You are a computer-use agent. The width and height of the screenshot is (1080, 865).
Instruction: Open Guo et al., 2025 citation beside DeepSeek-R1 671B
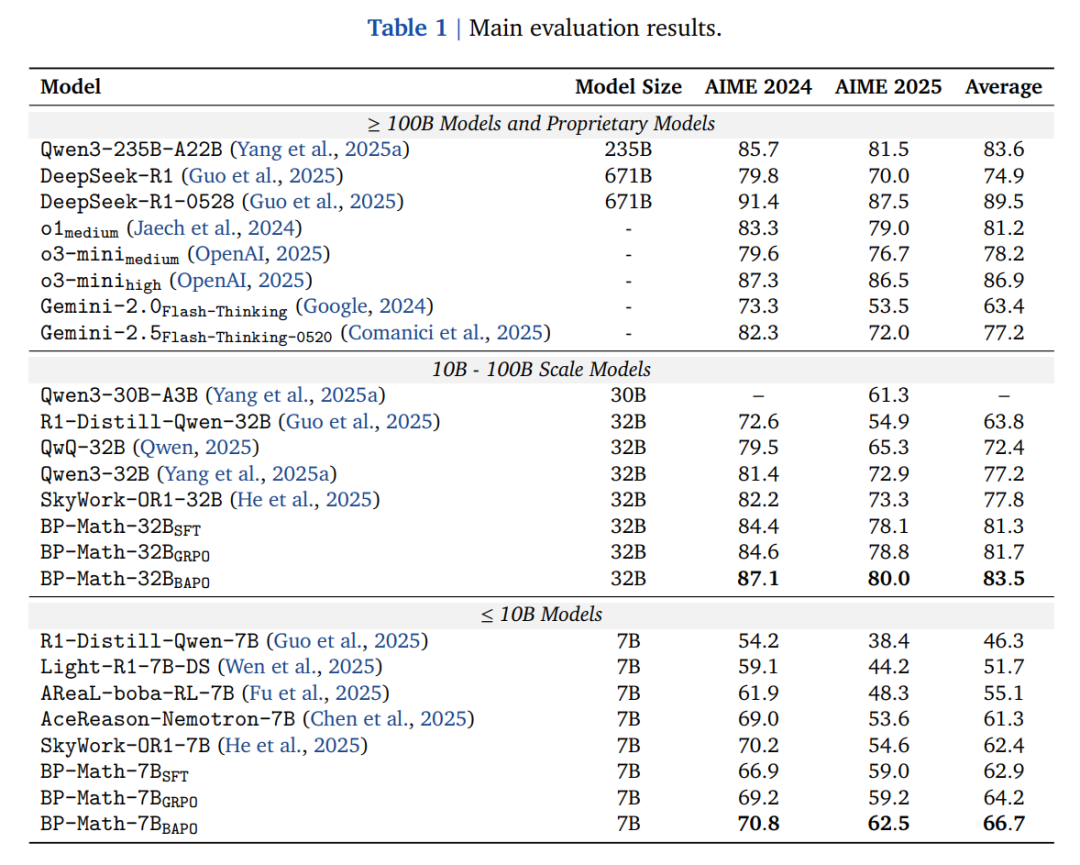[262, 176]
